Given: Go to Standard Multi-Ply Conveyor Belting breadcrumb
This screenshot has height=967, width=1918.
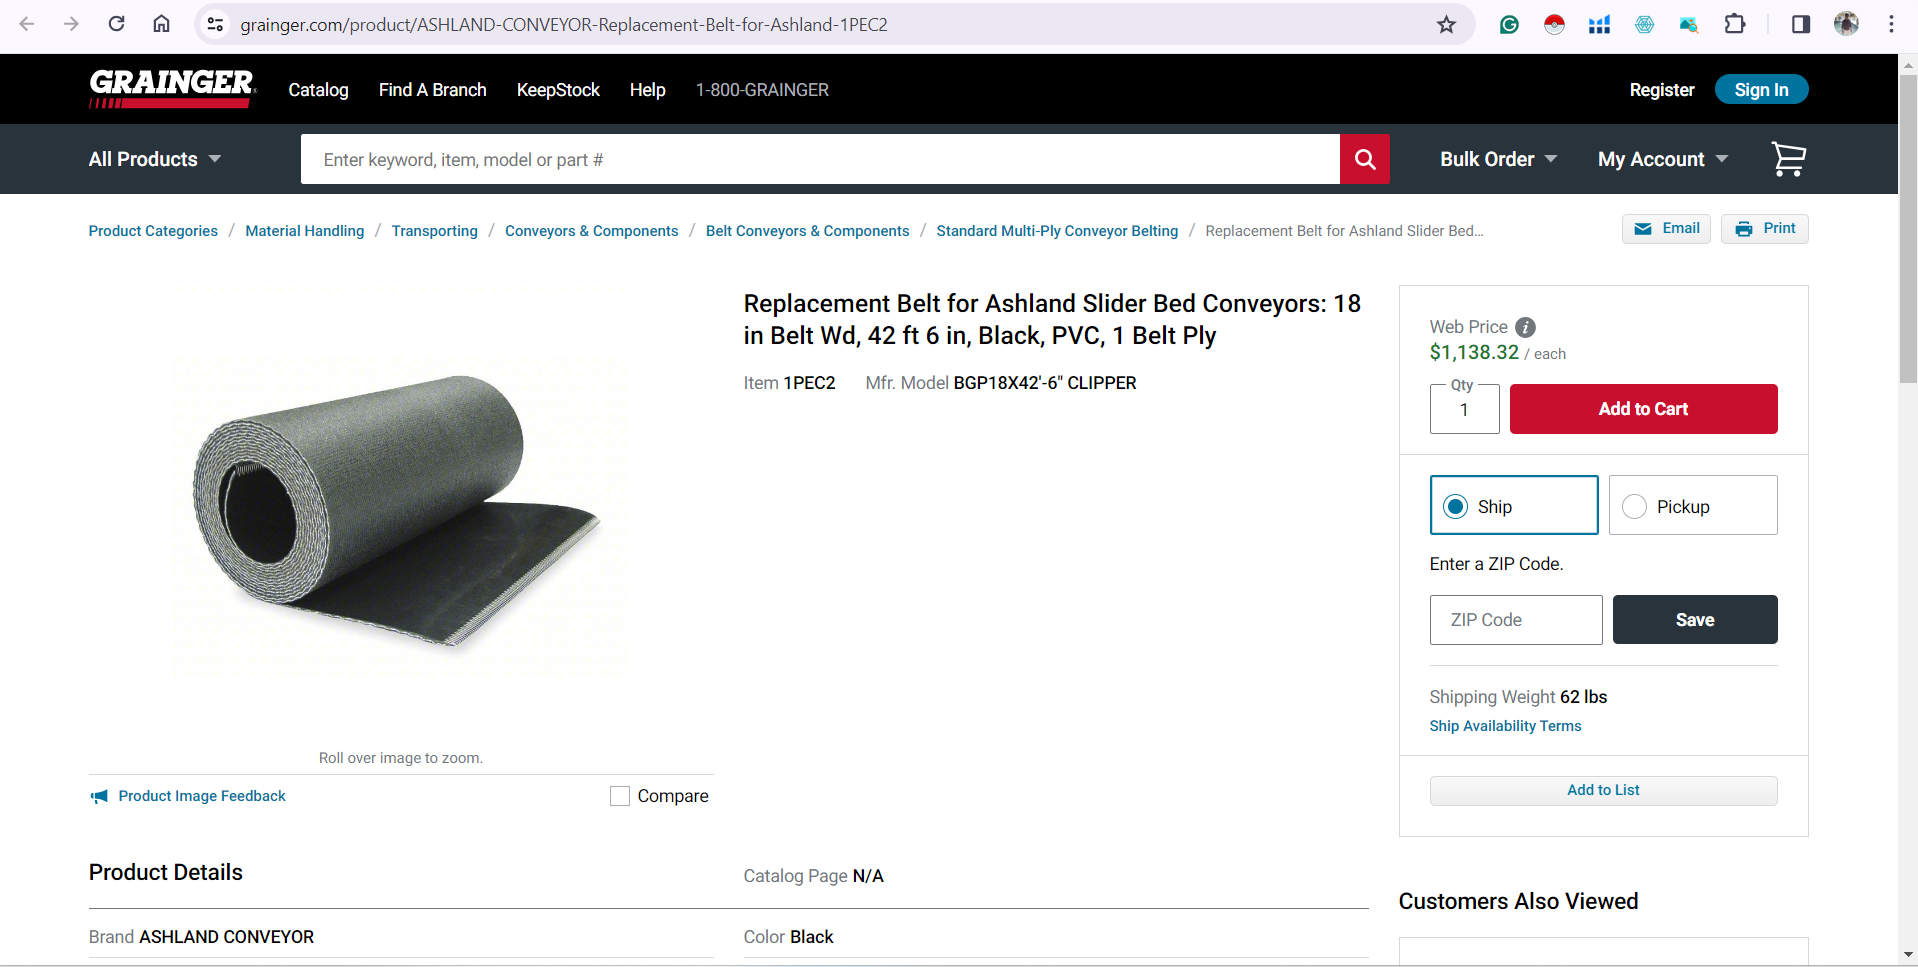Looking at the screenshot, I should click(x=1057, y=231).
